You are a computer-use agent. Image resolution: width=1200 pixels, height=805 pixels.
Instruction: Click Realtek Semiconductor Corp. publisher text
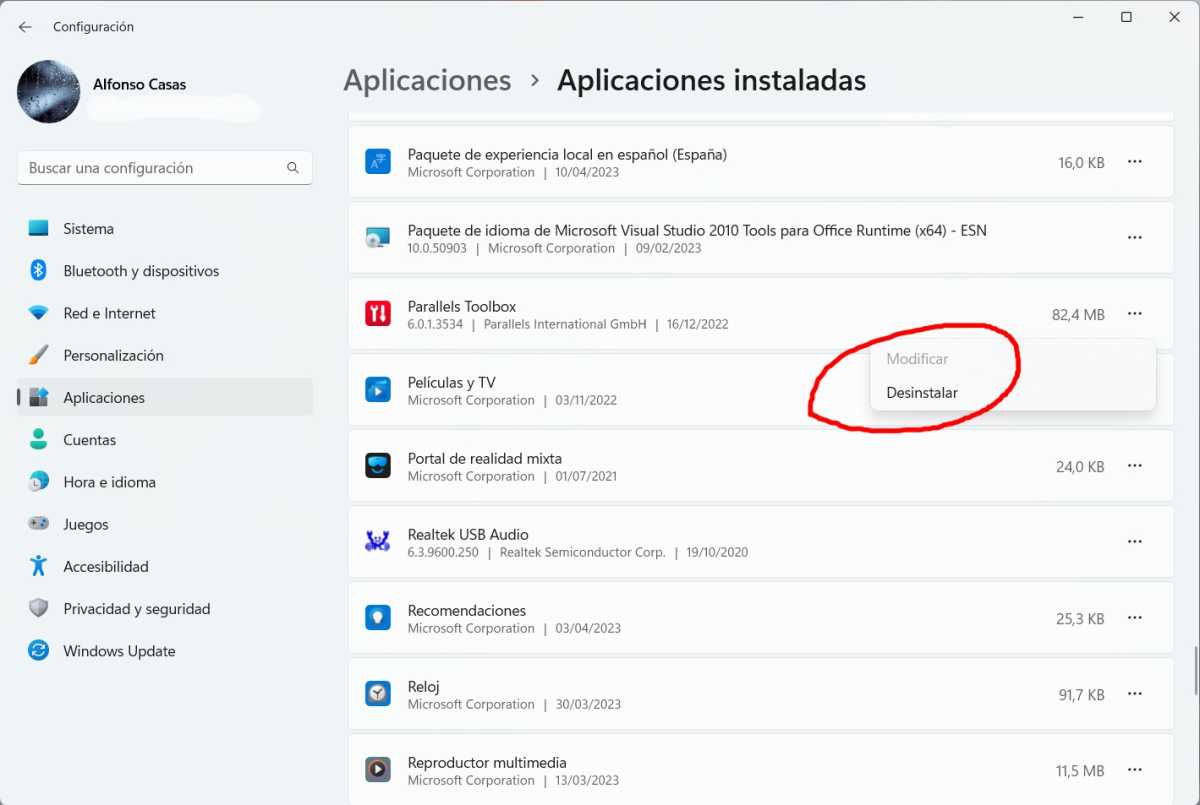click(582, 552)
